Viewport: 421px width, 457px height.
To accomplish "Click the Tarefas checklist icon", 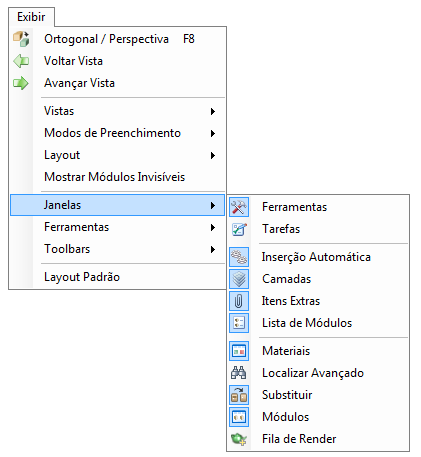I will [239, 229].
